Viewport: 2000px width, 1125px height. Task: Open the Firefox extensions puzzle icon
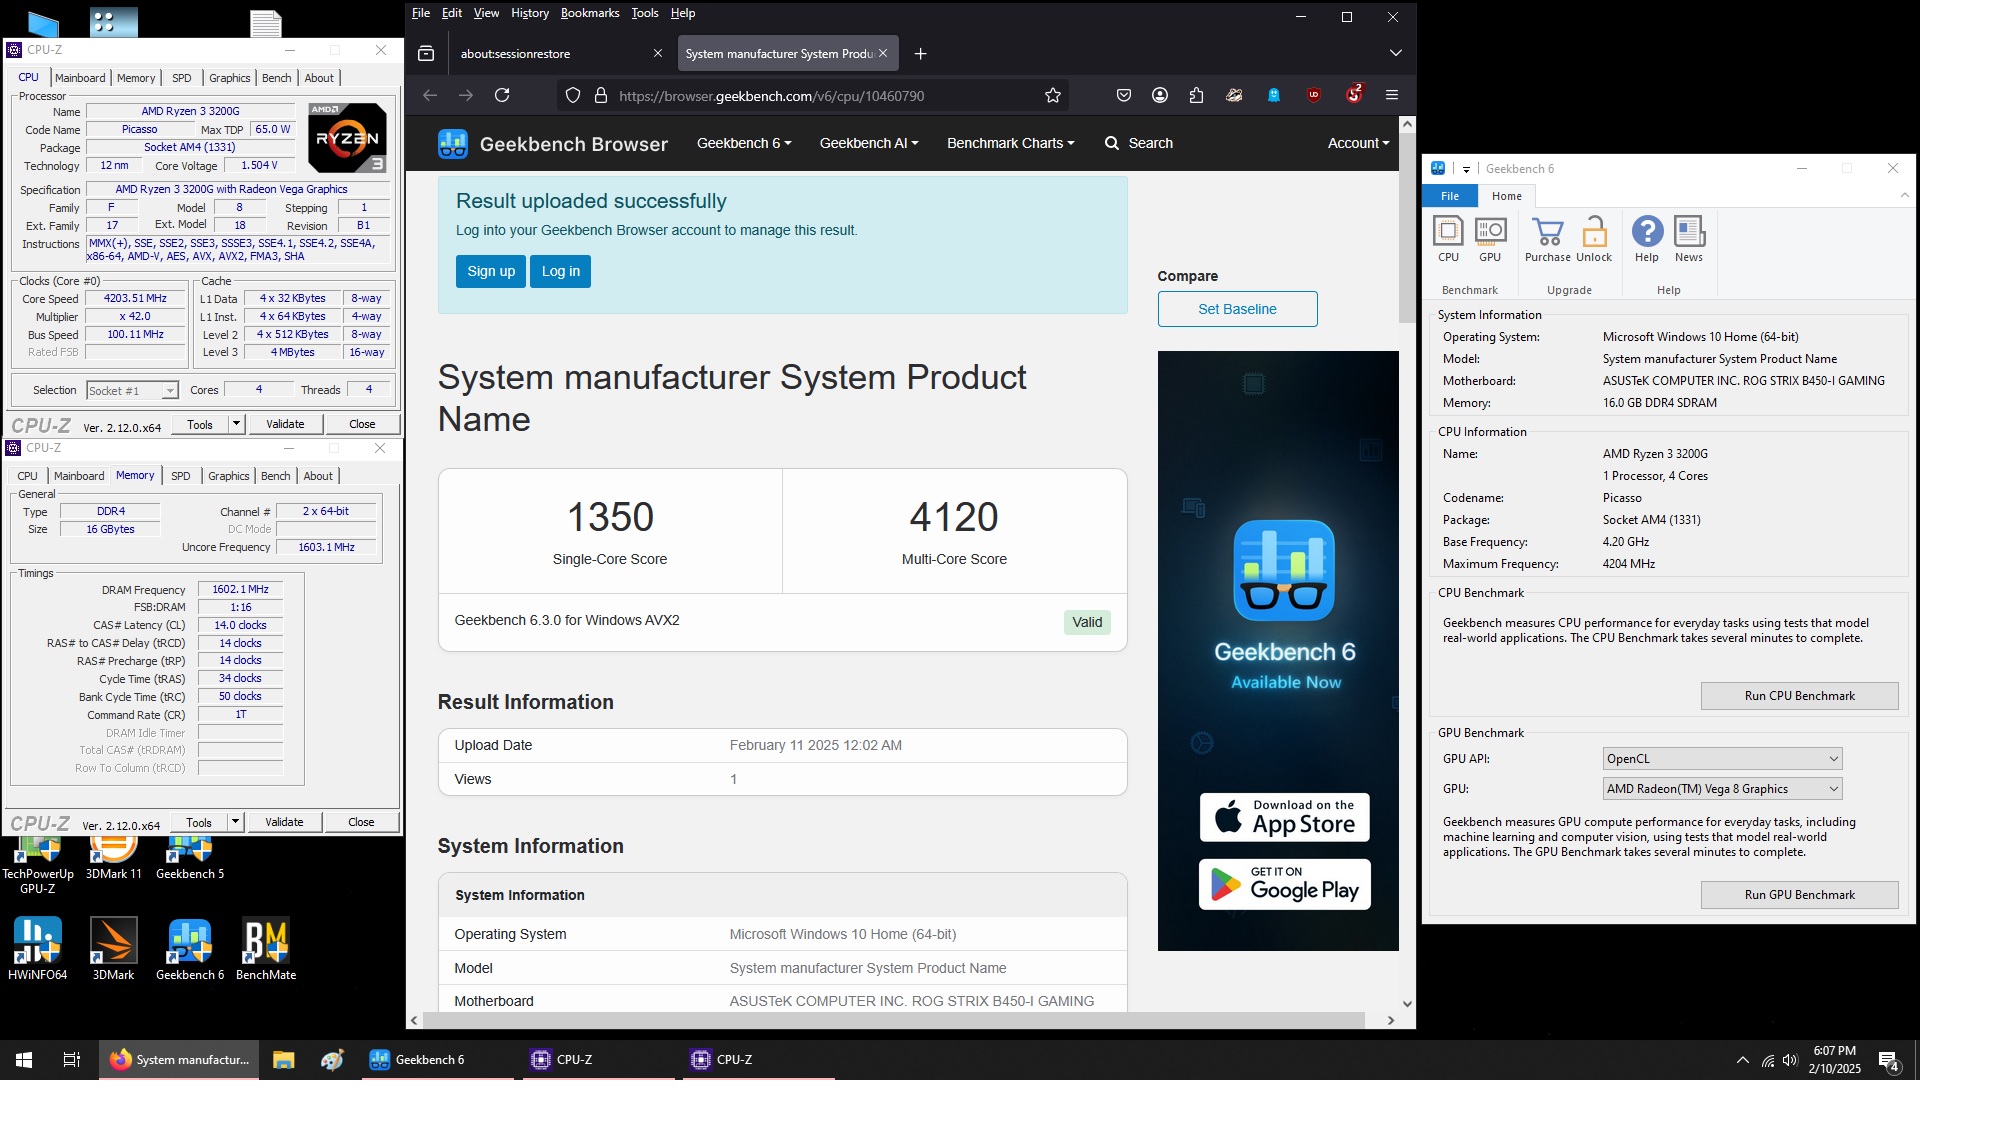click(1196, 95)
